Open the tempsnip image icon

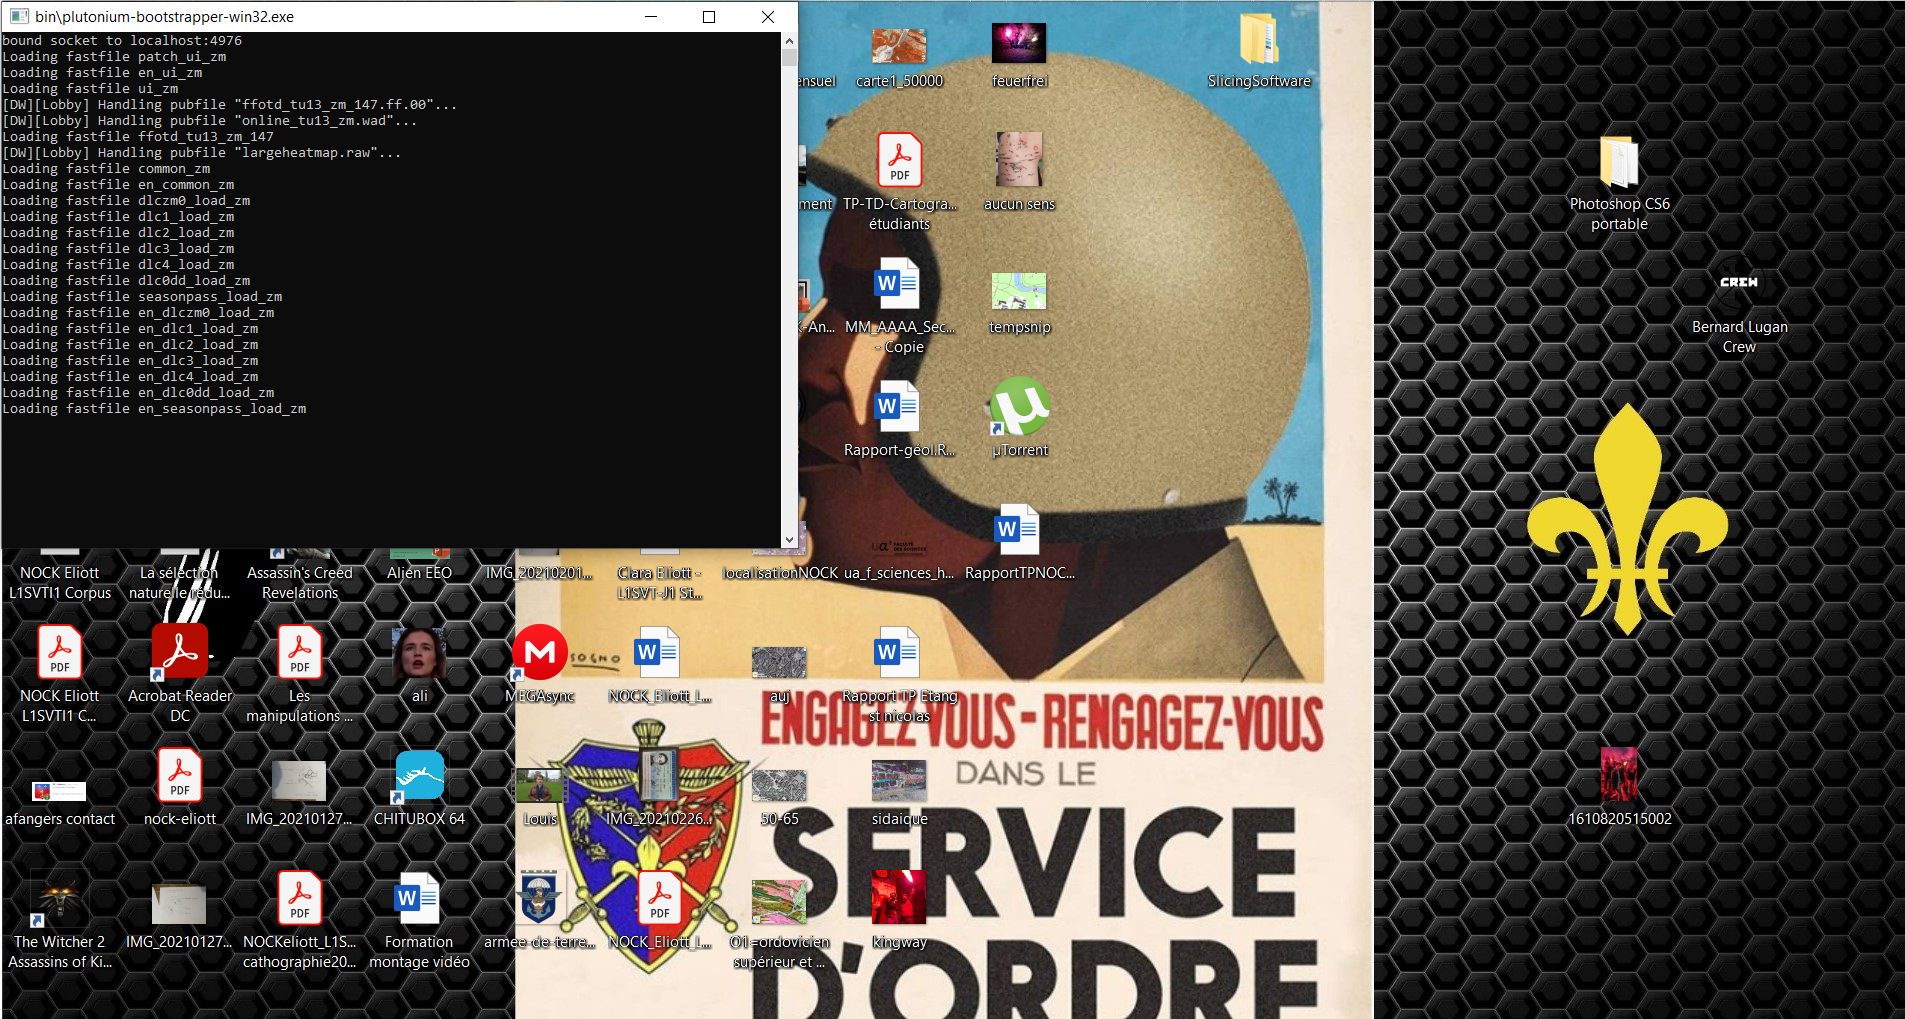pyautogui.click(x=1019, y=290)
